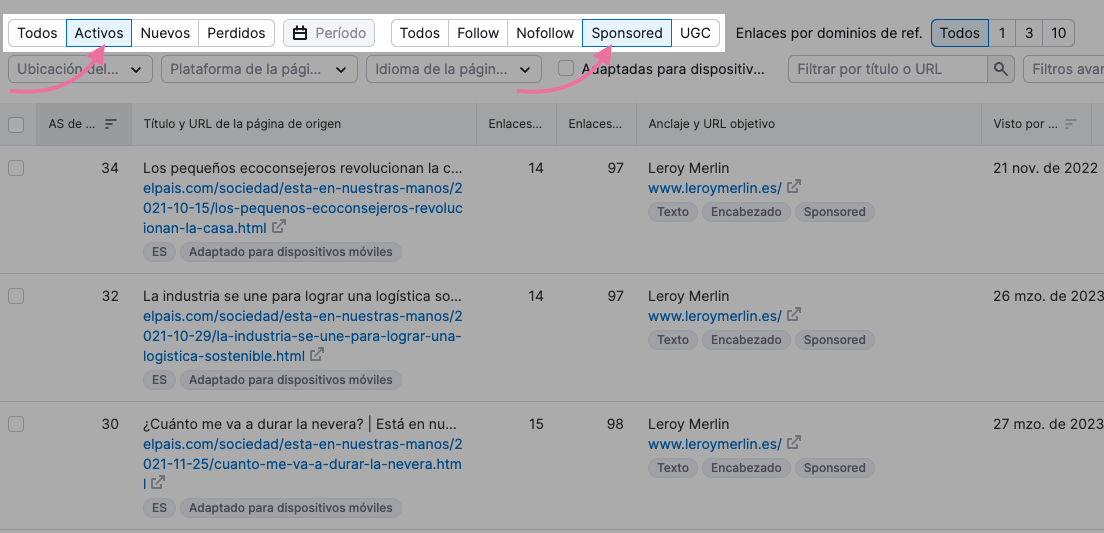Check the select-all checkbox in table header
The height and width of the screenshot is (533, 1104).
click(16, 124)
